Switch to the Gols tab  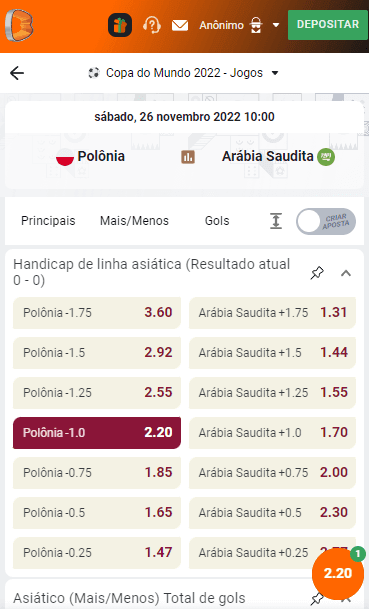pos(217,221)
